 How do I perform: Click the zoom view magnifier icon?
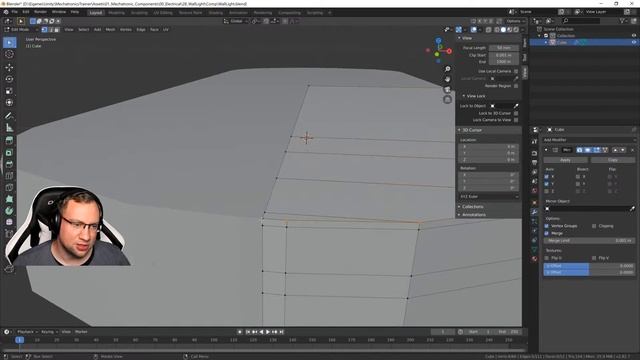click(447, 69)
